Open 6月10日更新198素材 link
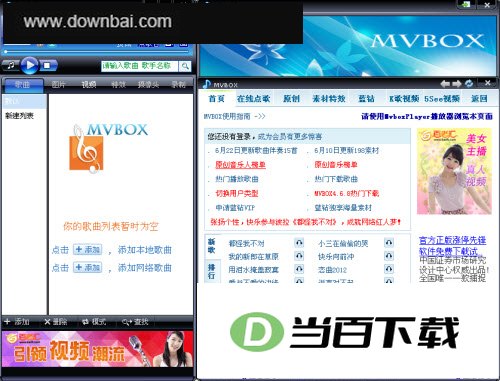This screenshot has width=500, height=381. tap(347, 151)
